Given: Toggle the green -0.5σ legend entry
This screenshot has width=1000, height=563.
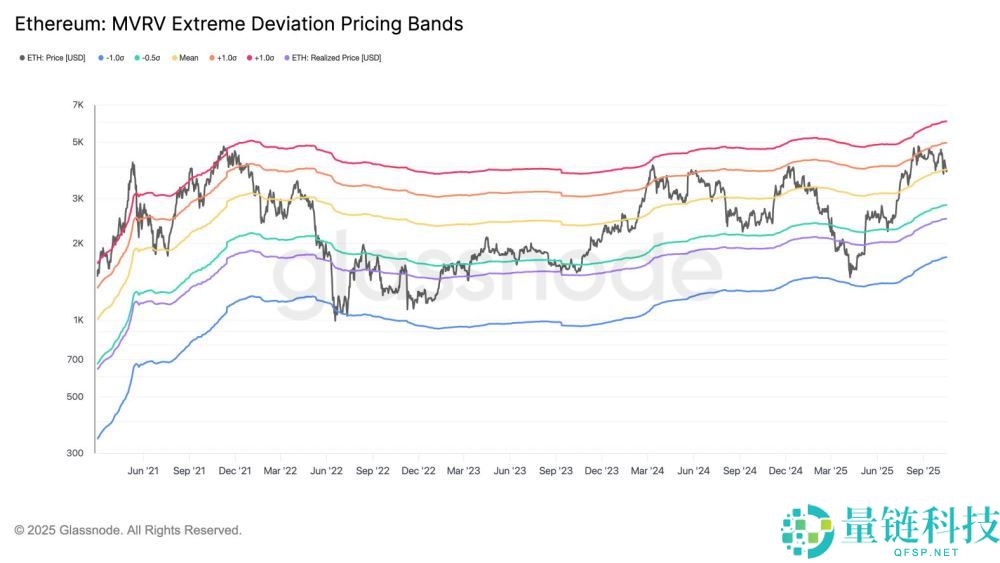Looking at the screenshot, I should pyautogui.click(x=156, y=58).
